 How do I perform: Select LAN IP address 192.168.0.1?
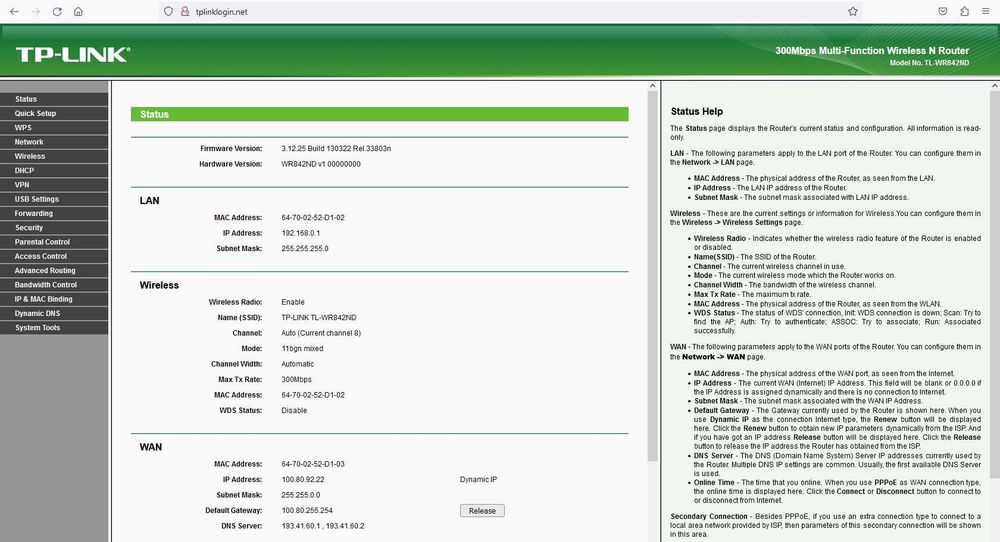point(300,233)
